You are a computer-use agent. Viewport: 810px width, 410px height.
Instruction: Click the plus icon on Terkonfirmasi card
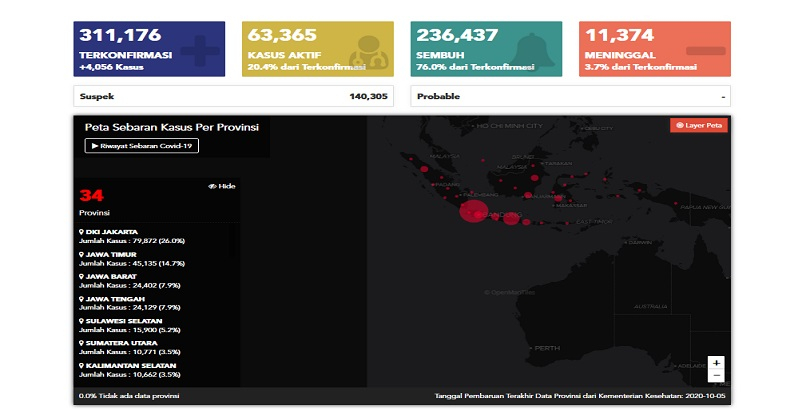200,51
